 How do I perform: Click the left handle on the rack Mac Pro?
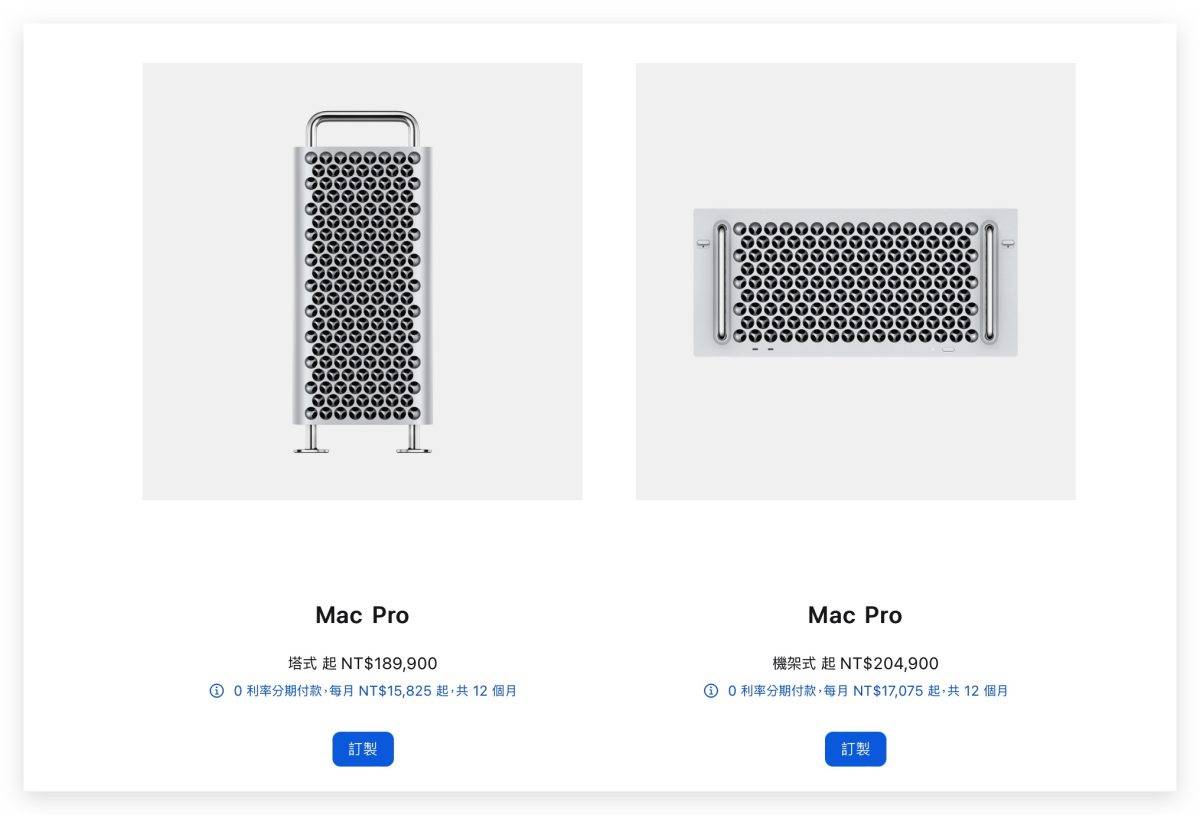[x=722, y=281]
